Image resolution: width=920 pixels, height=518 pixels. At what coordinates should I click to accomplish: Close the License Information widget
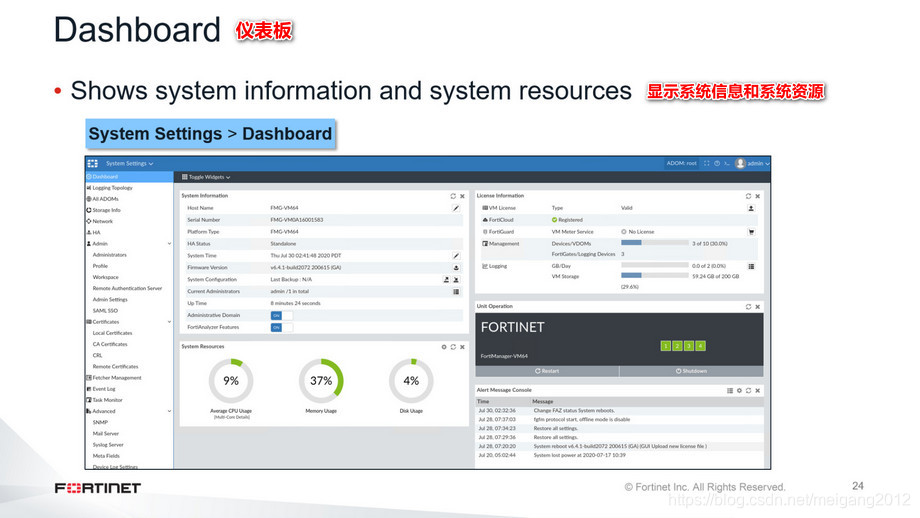pyautogui.click(x=757, y=196)
